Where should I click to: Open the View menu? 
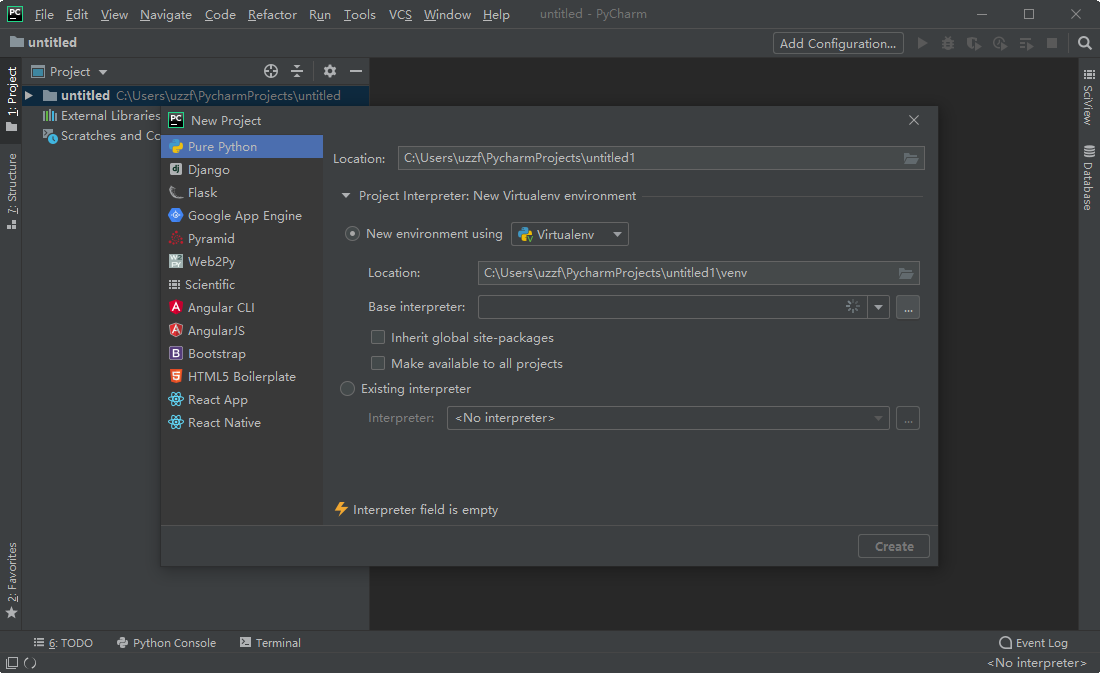coord(114,15)
